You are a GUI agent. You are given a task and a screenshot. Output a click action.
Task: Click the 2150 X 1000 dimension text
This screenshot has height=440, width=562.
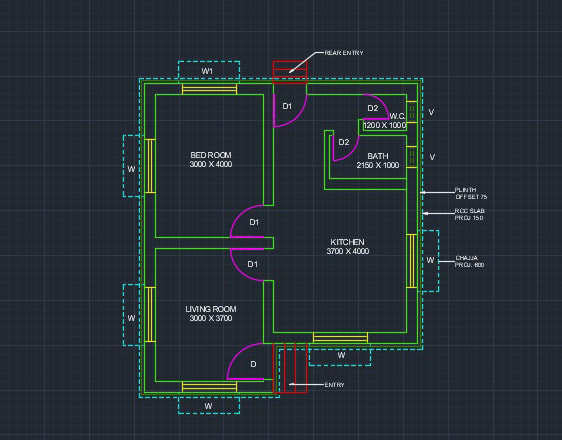tap(378, 165)
